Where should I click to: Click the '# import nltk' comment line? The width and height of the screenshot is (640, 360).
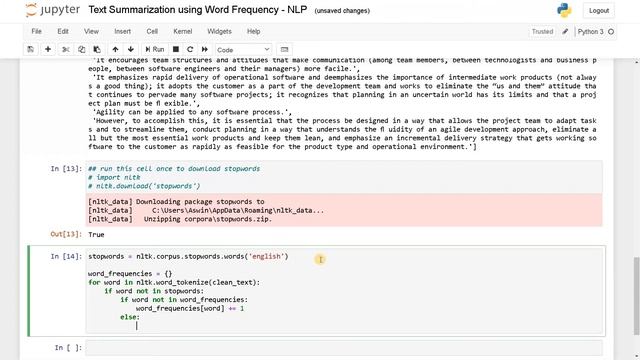[x=114, y=178]
